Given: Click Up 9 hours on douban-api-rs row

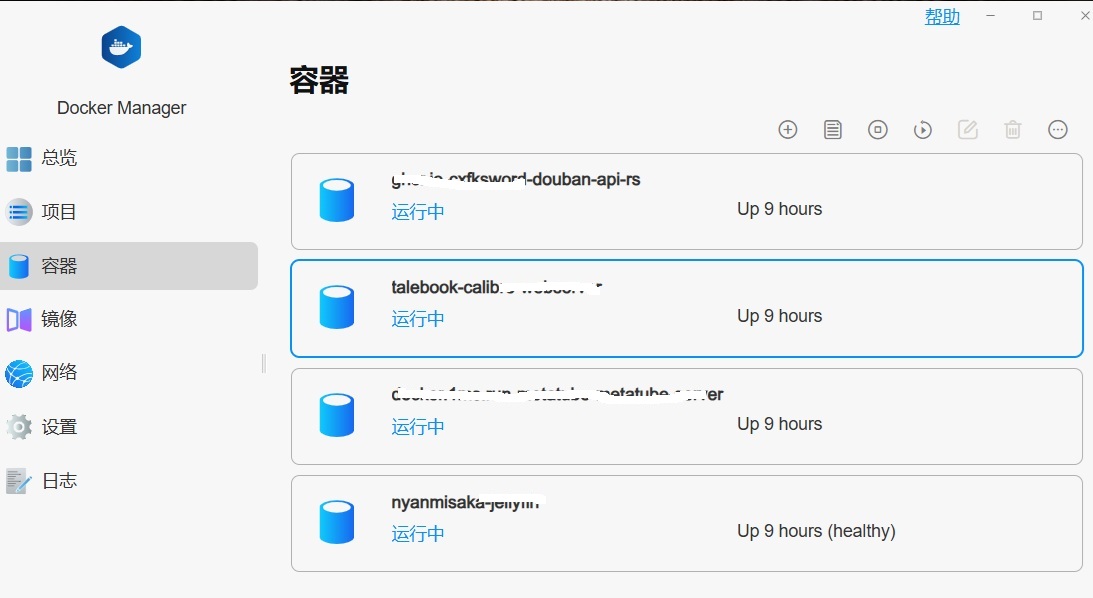Looking at the screenshot, I should click(779, 209).
